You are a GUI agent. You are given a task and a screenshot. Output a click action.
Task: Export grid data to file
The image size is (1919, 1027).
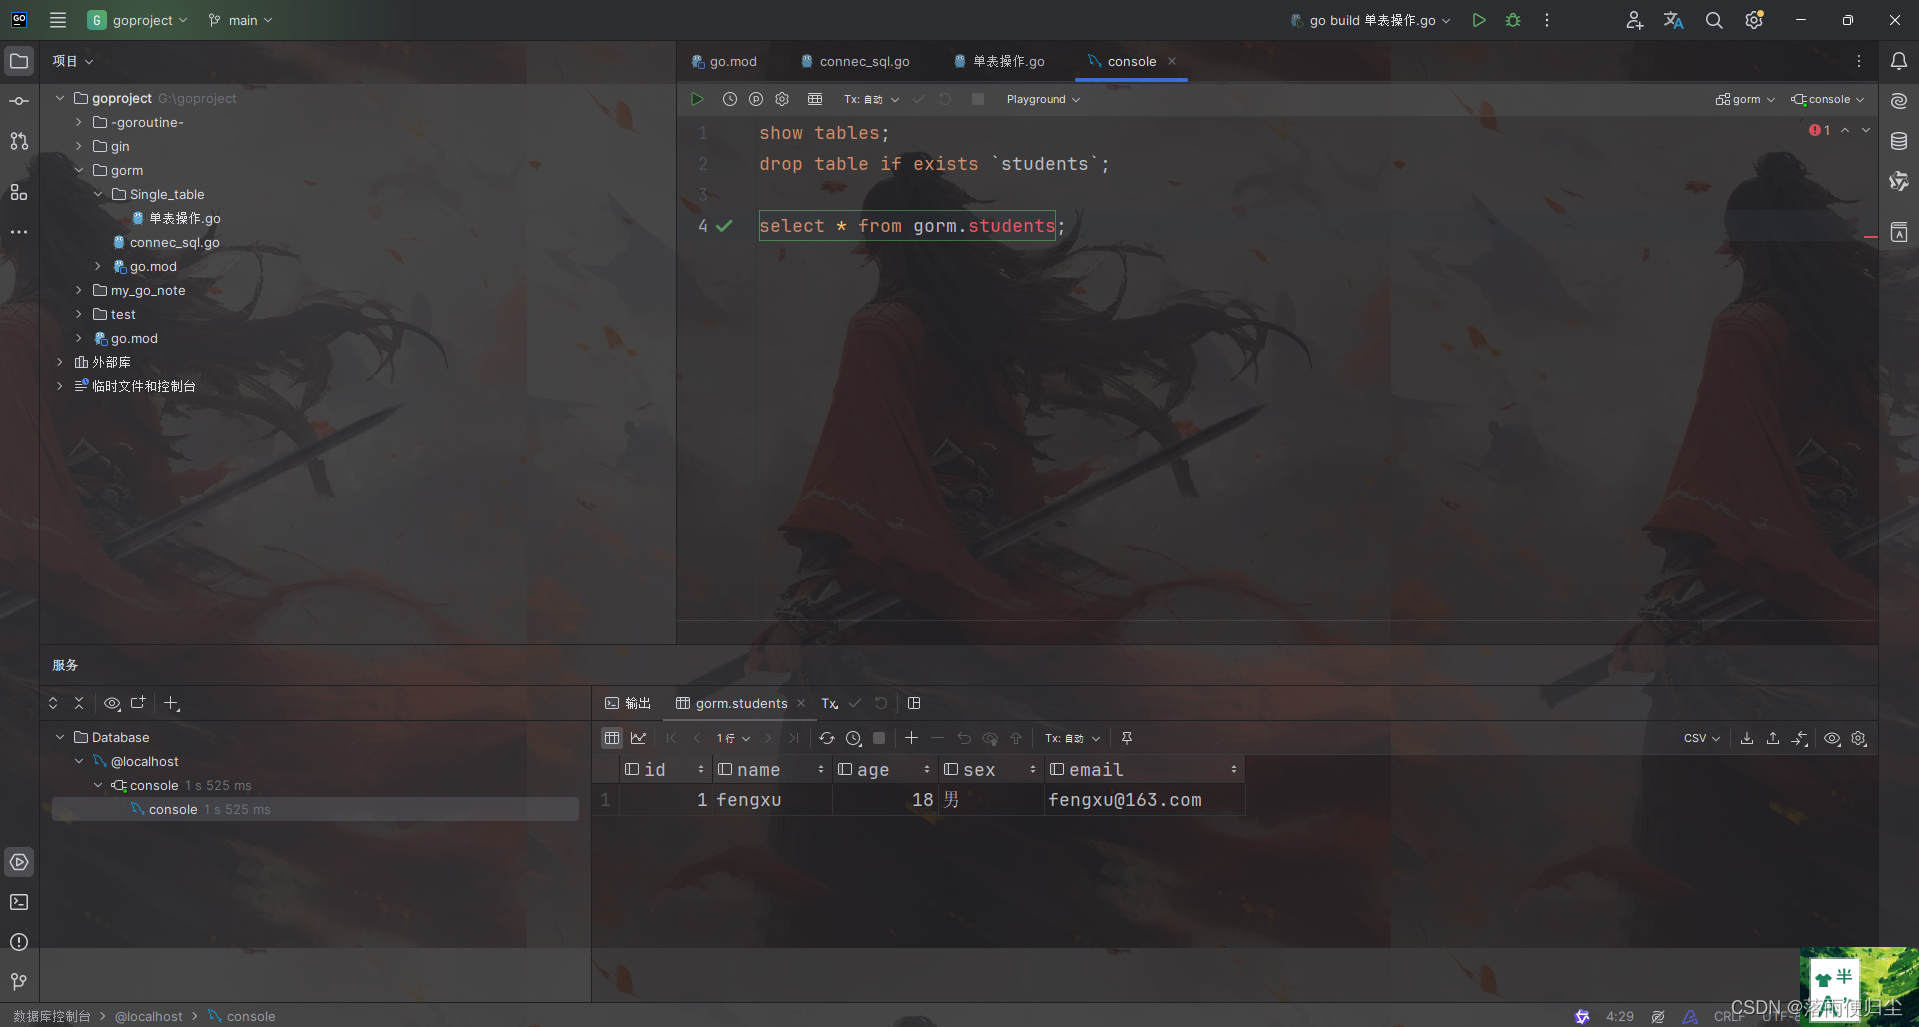point(1747,738)
